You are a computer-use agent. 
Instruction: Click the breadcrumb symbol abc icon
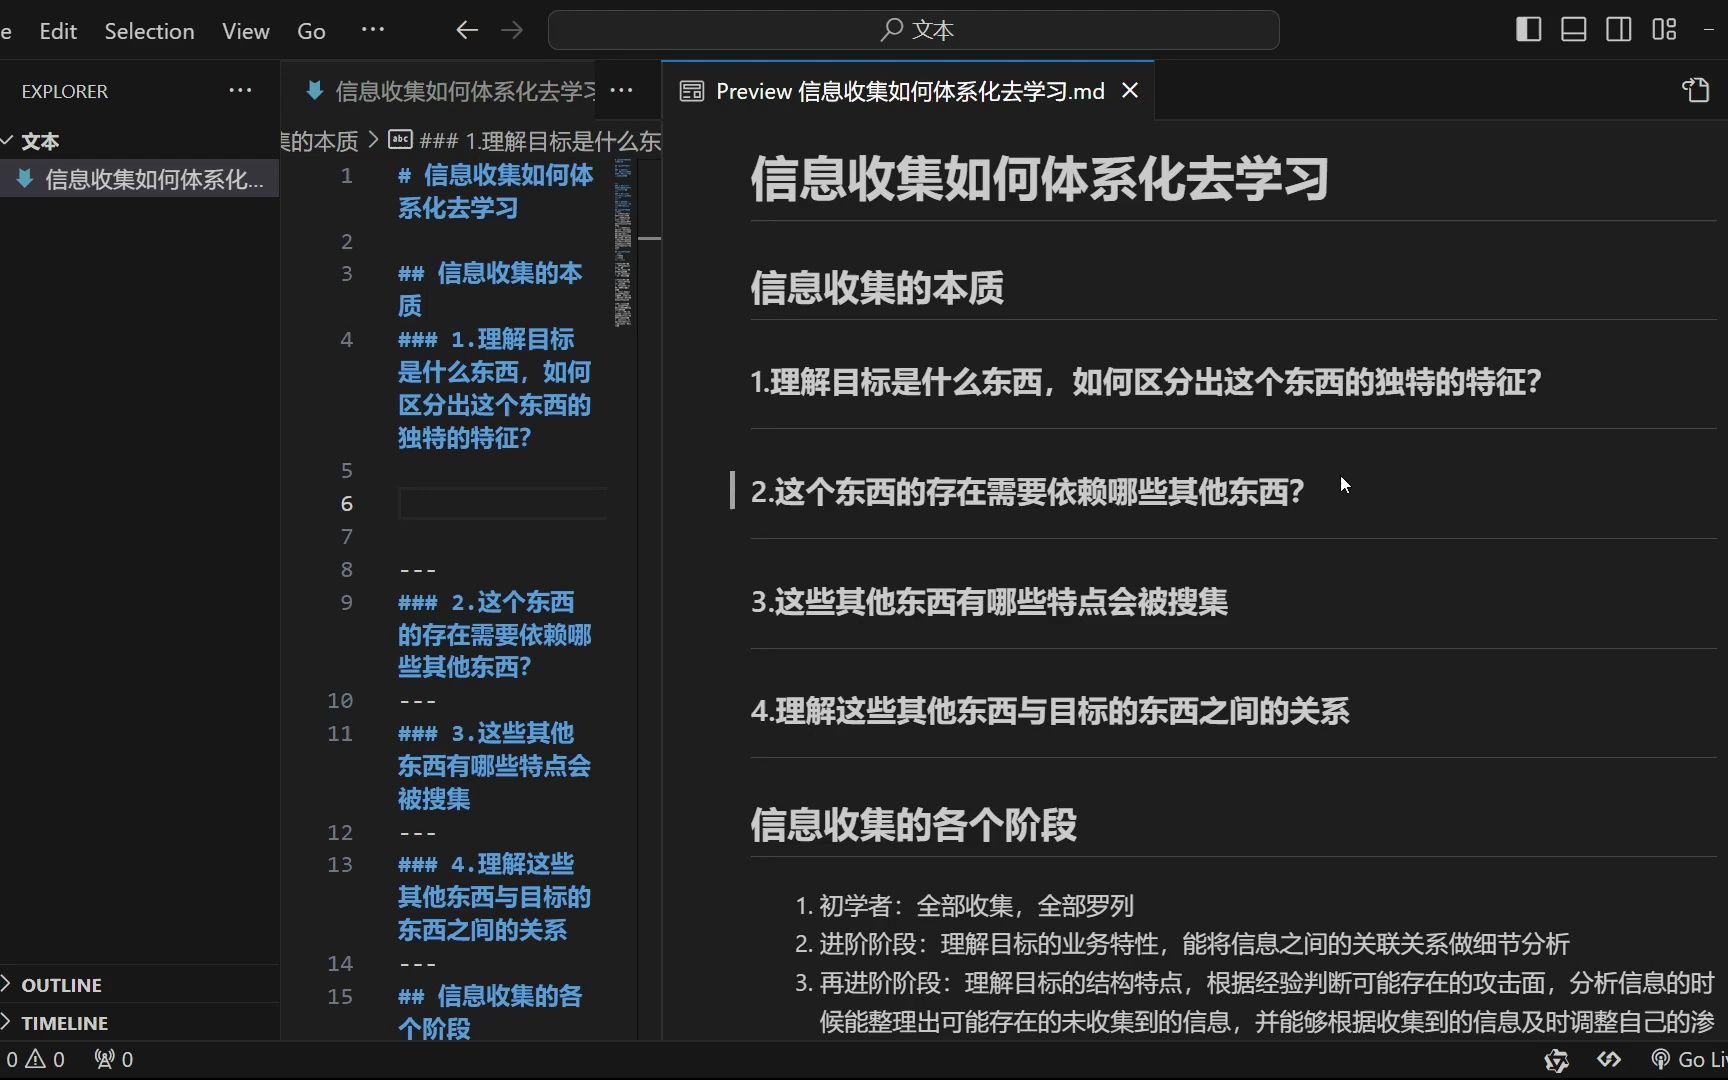click(x=400, y=140)
